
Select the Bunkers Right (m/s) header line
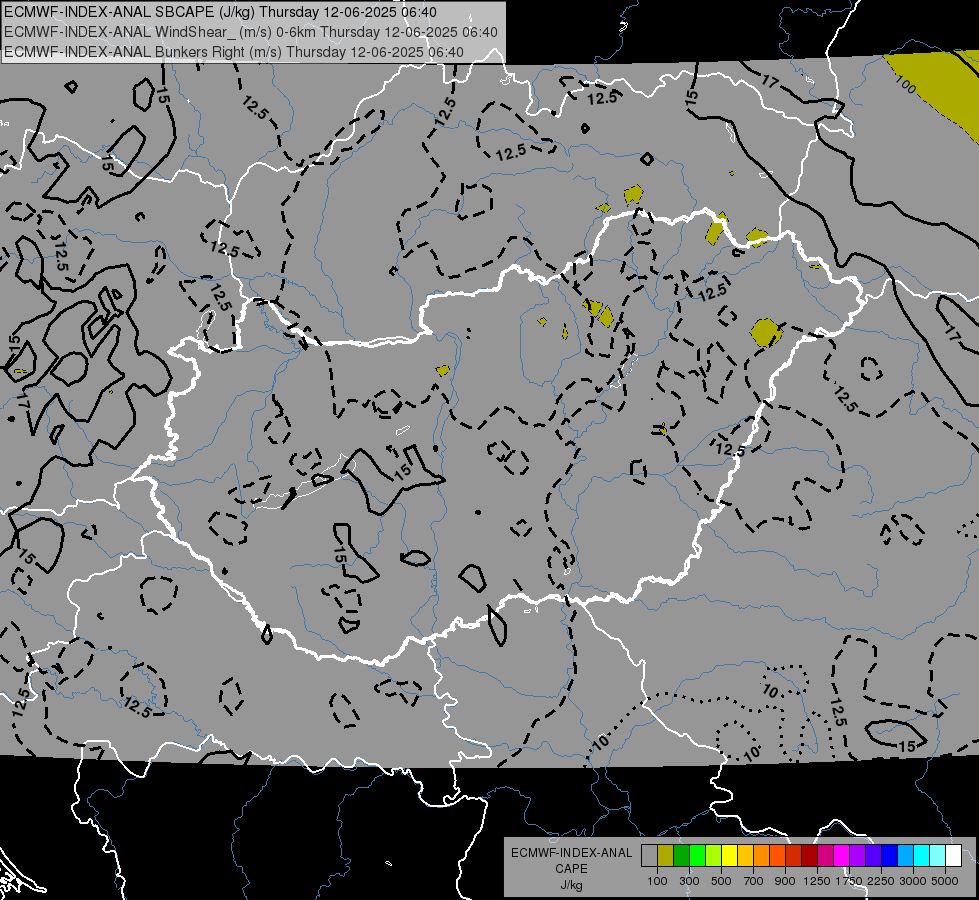[x=234, y=52]
